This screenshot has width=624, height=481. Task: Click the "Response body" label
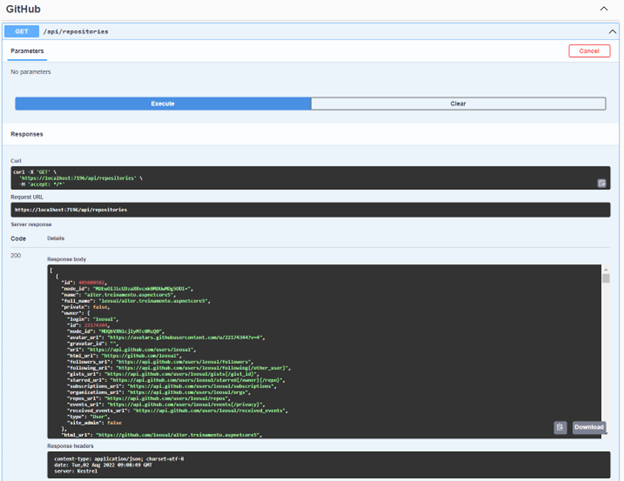[66, 259]
